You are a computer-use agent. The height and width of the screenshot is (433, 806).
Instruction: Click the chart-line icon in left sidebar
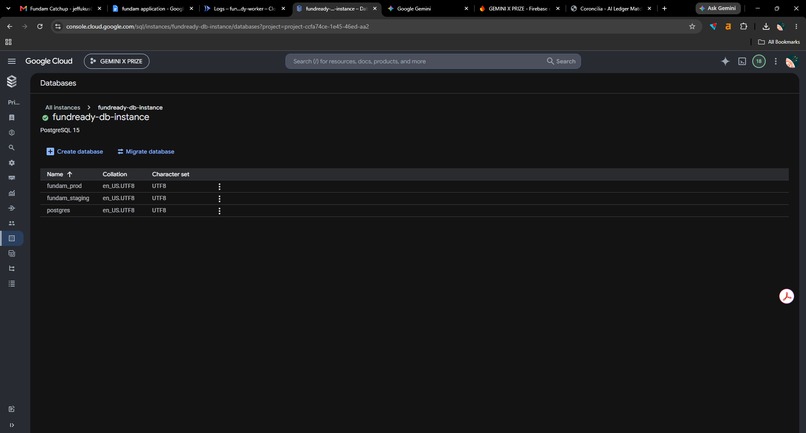(12, 193)
